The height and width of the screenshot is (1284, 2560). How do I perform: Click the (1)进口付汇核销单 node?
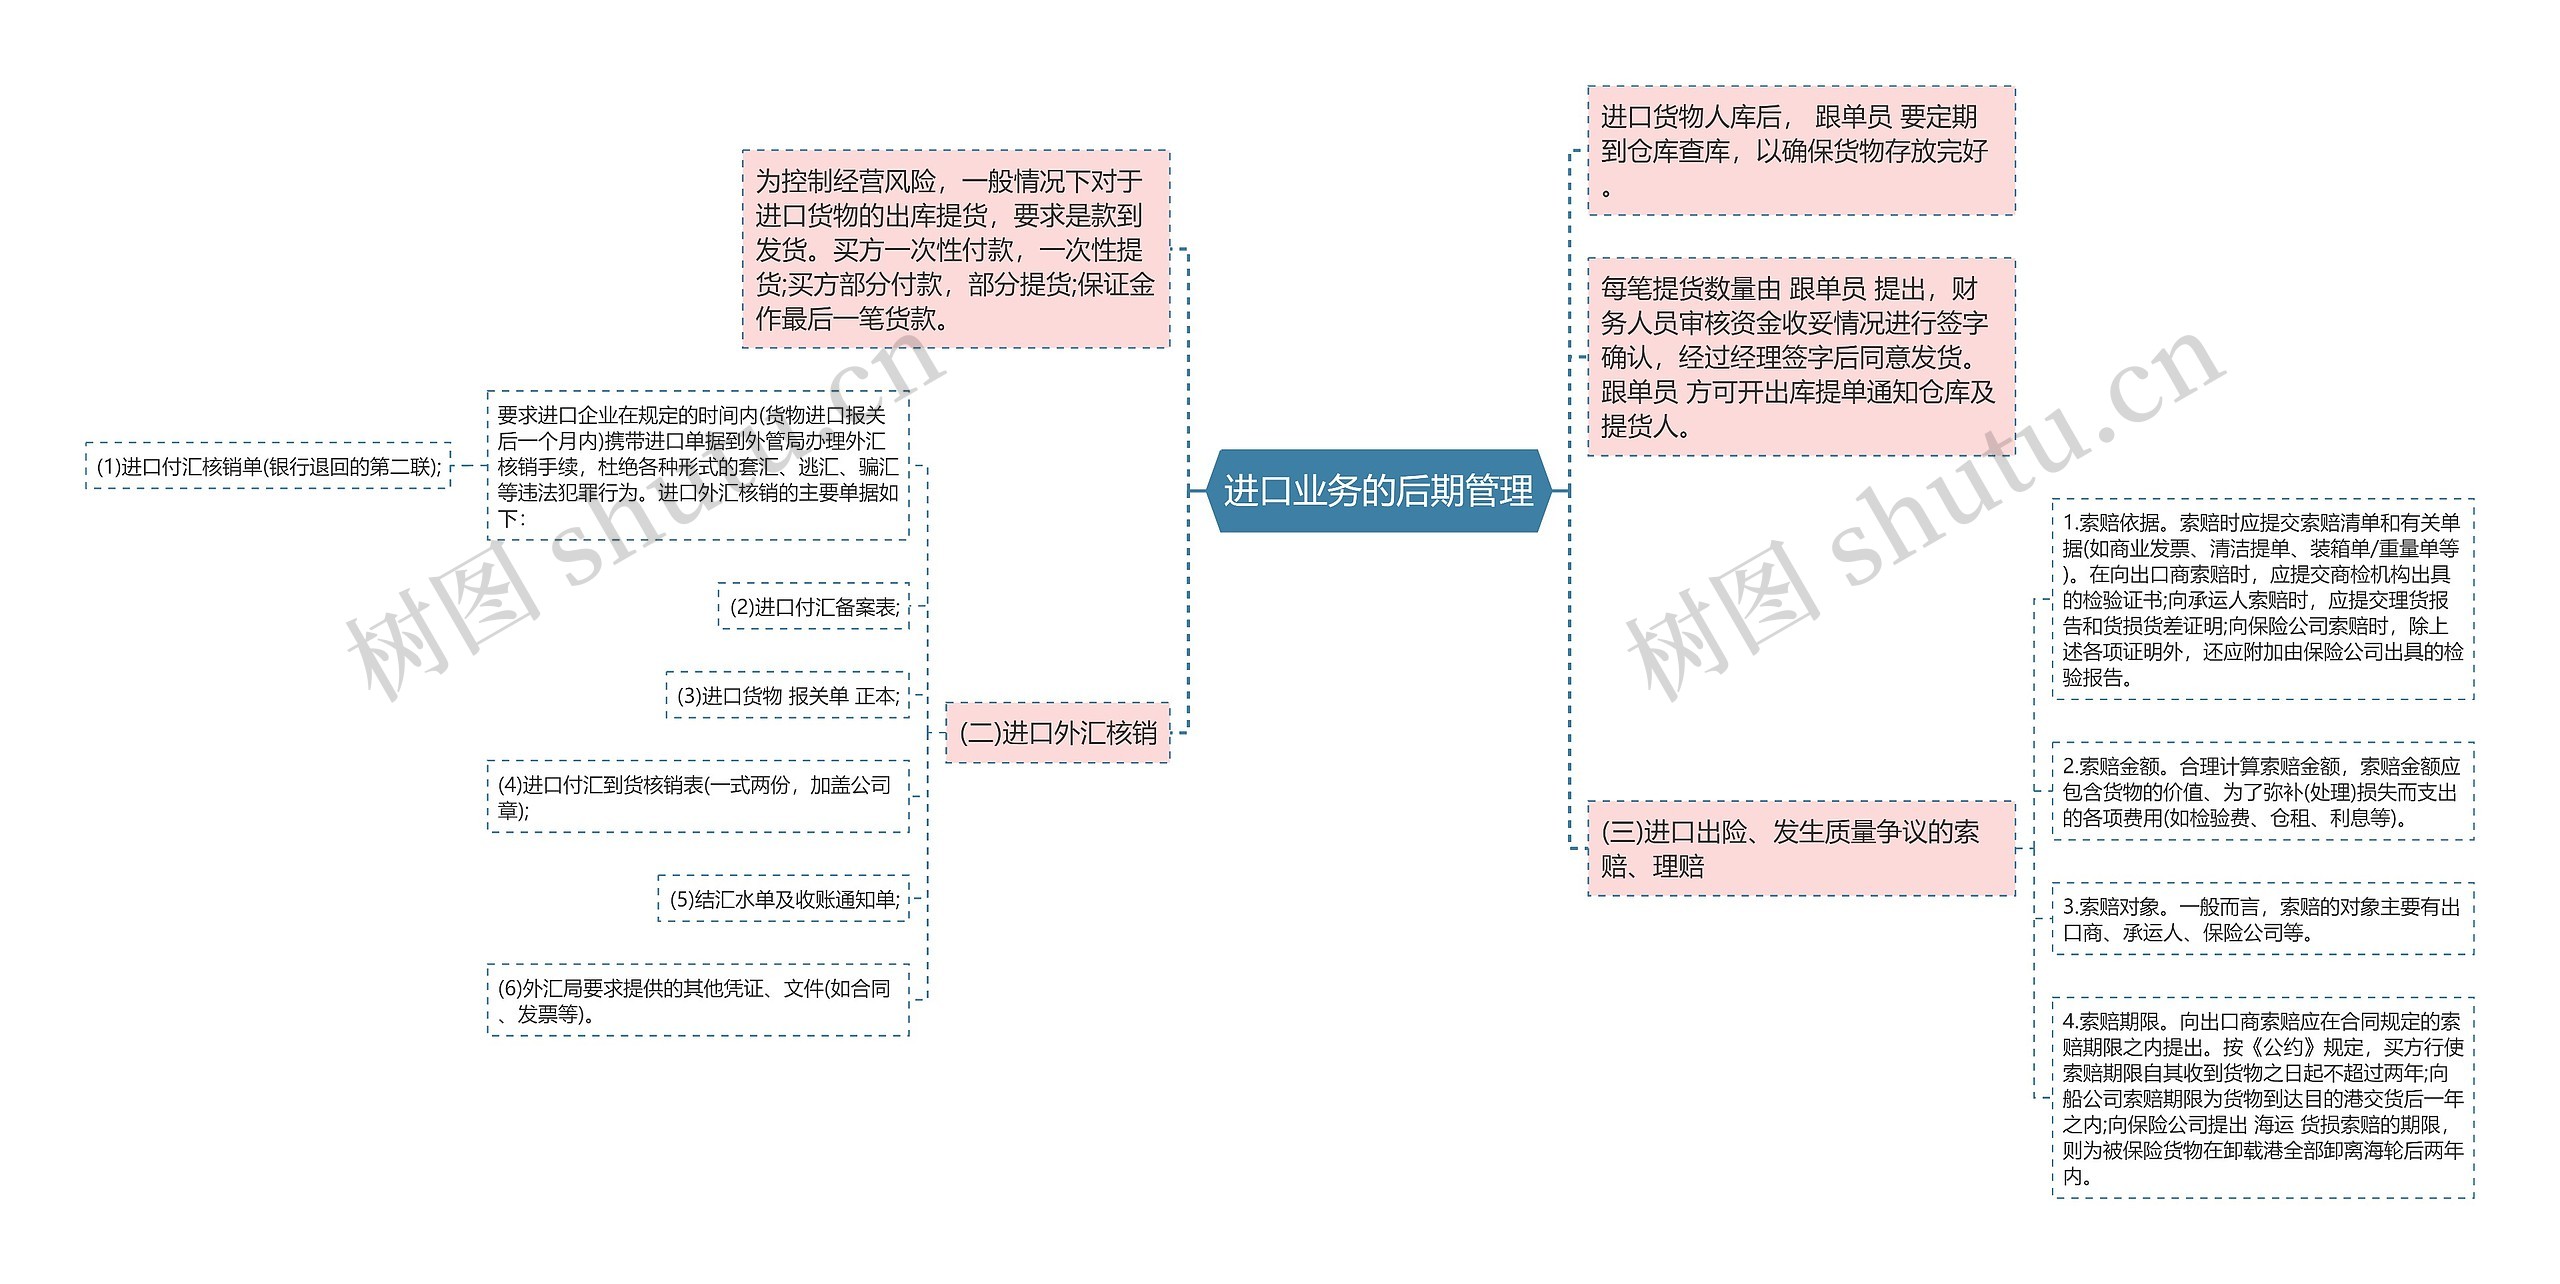(x=269, y=466)
